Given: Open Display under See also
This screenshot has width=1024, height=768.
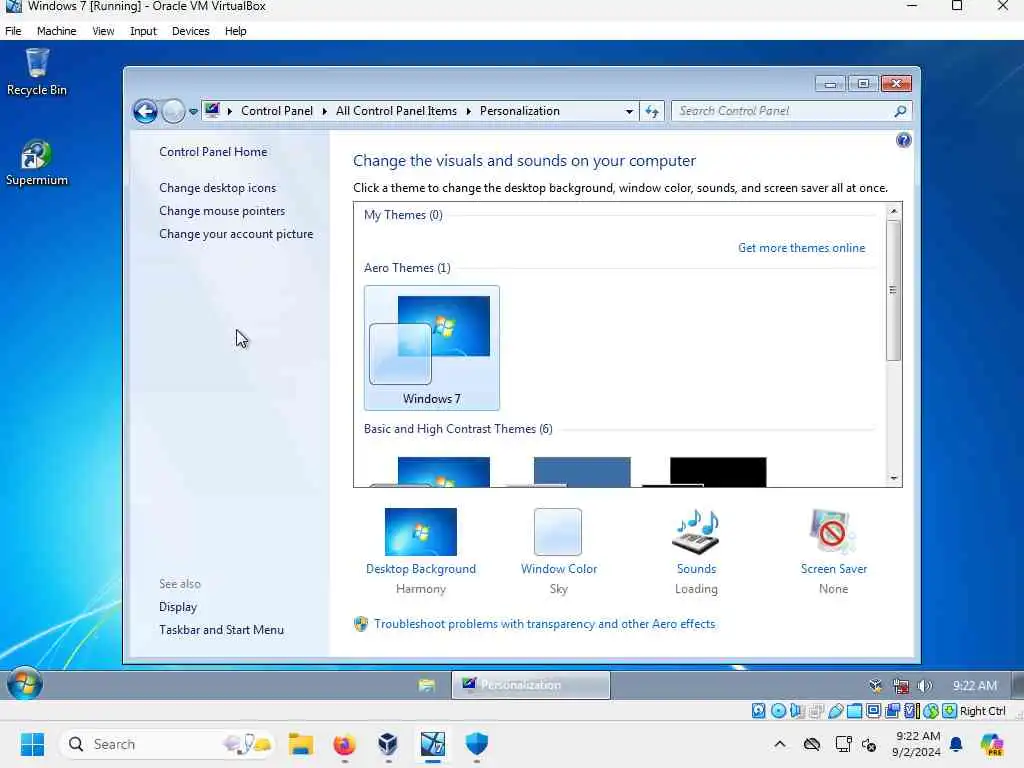Looking at the screenshot, I should [x=178, y=607].
